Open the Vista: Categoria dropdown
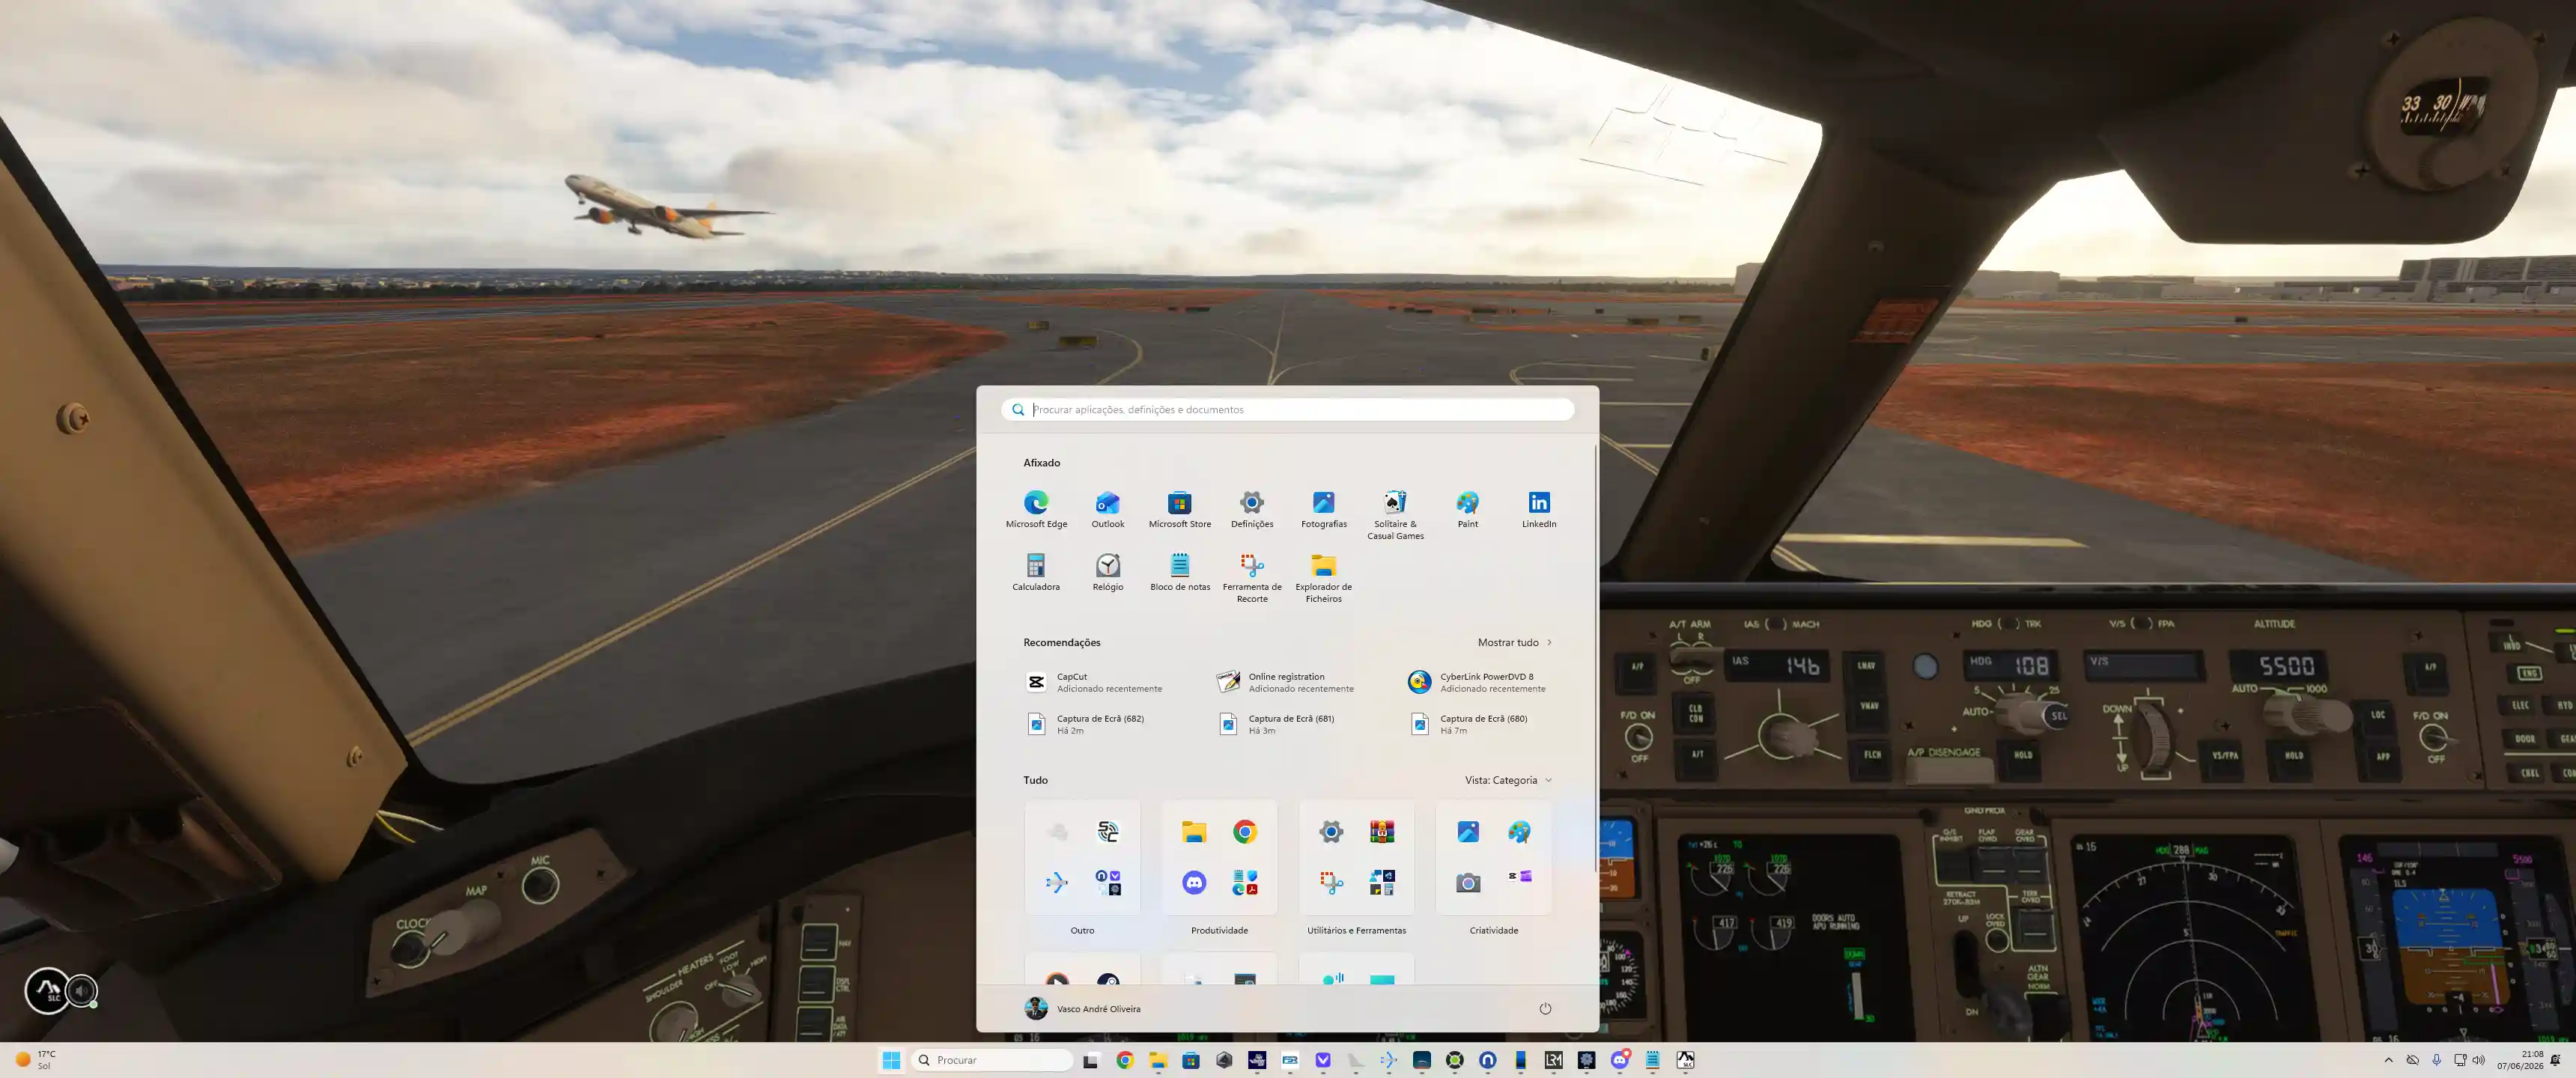Screen dimensions: 2576x1078 pos(1508,780)
